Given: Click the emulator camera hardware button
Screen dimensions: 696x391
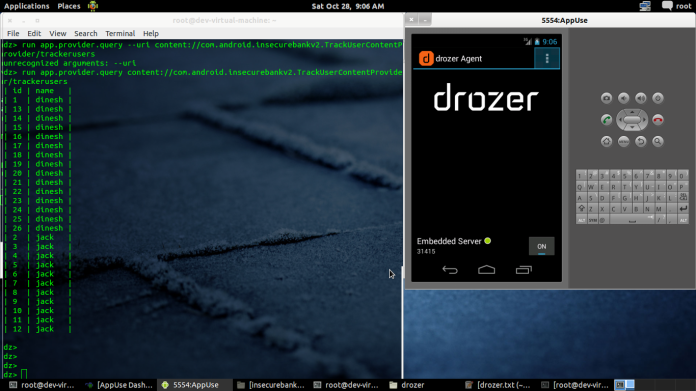Looking at the screenshot, I should 606,98.
